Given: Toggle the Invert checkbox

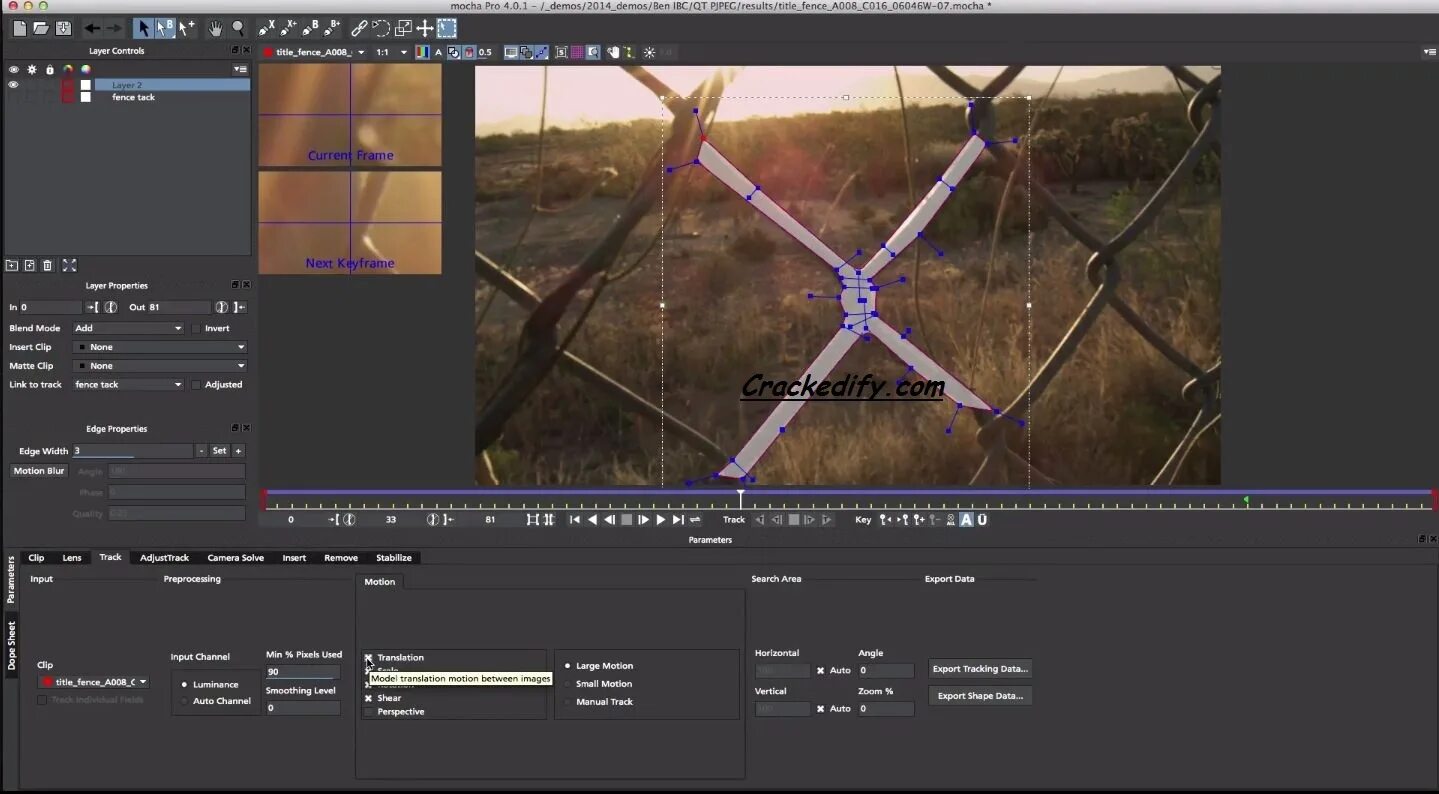Looking at the screenshot, I should pos(196,328).
